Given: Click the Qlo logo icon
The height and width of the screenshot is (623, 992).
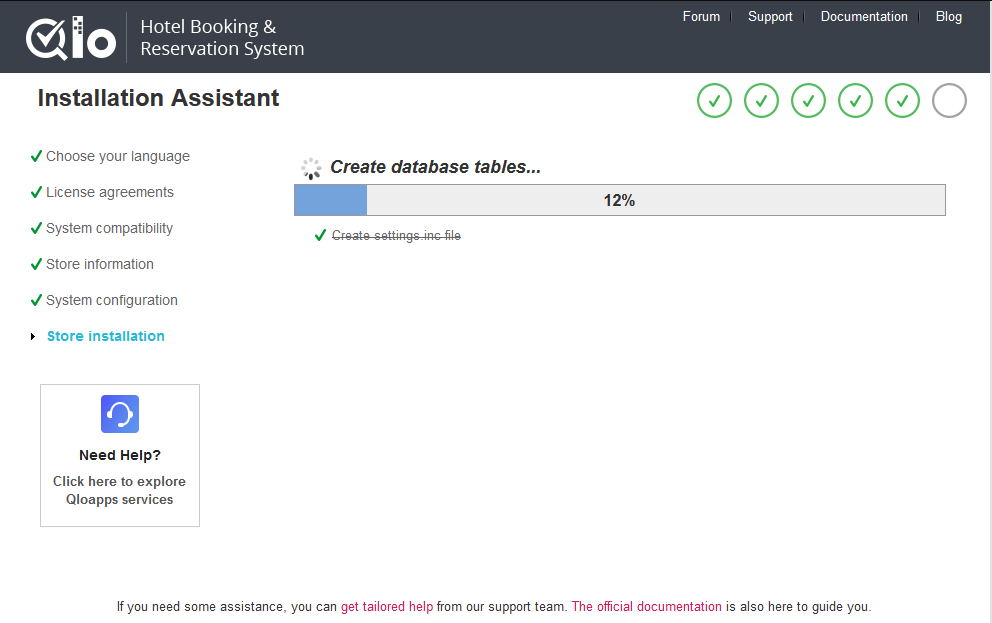Looking at the screenshot, I should (70, 37).
